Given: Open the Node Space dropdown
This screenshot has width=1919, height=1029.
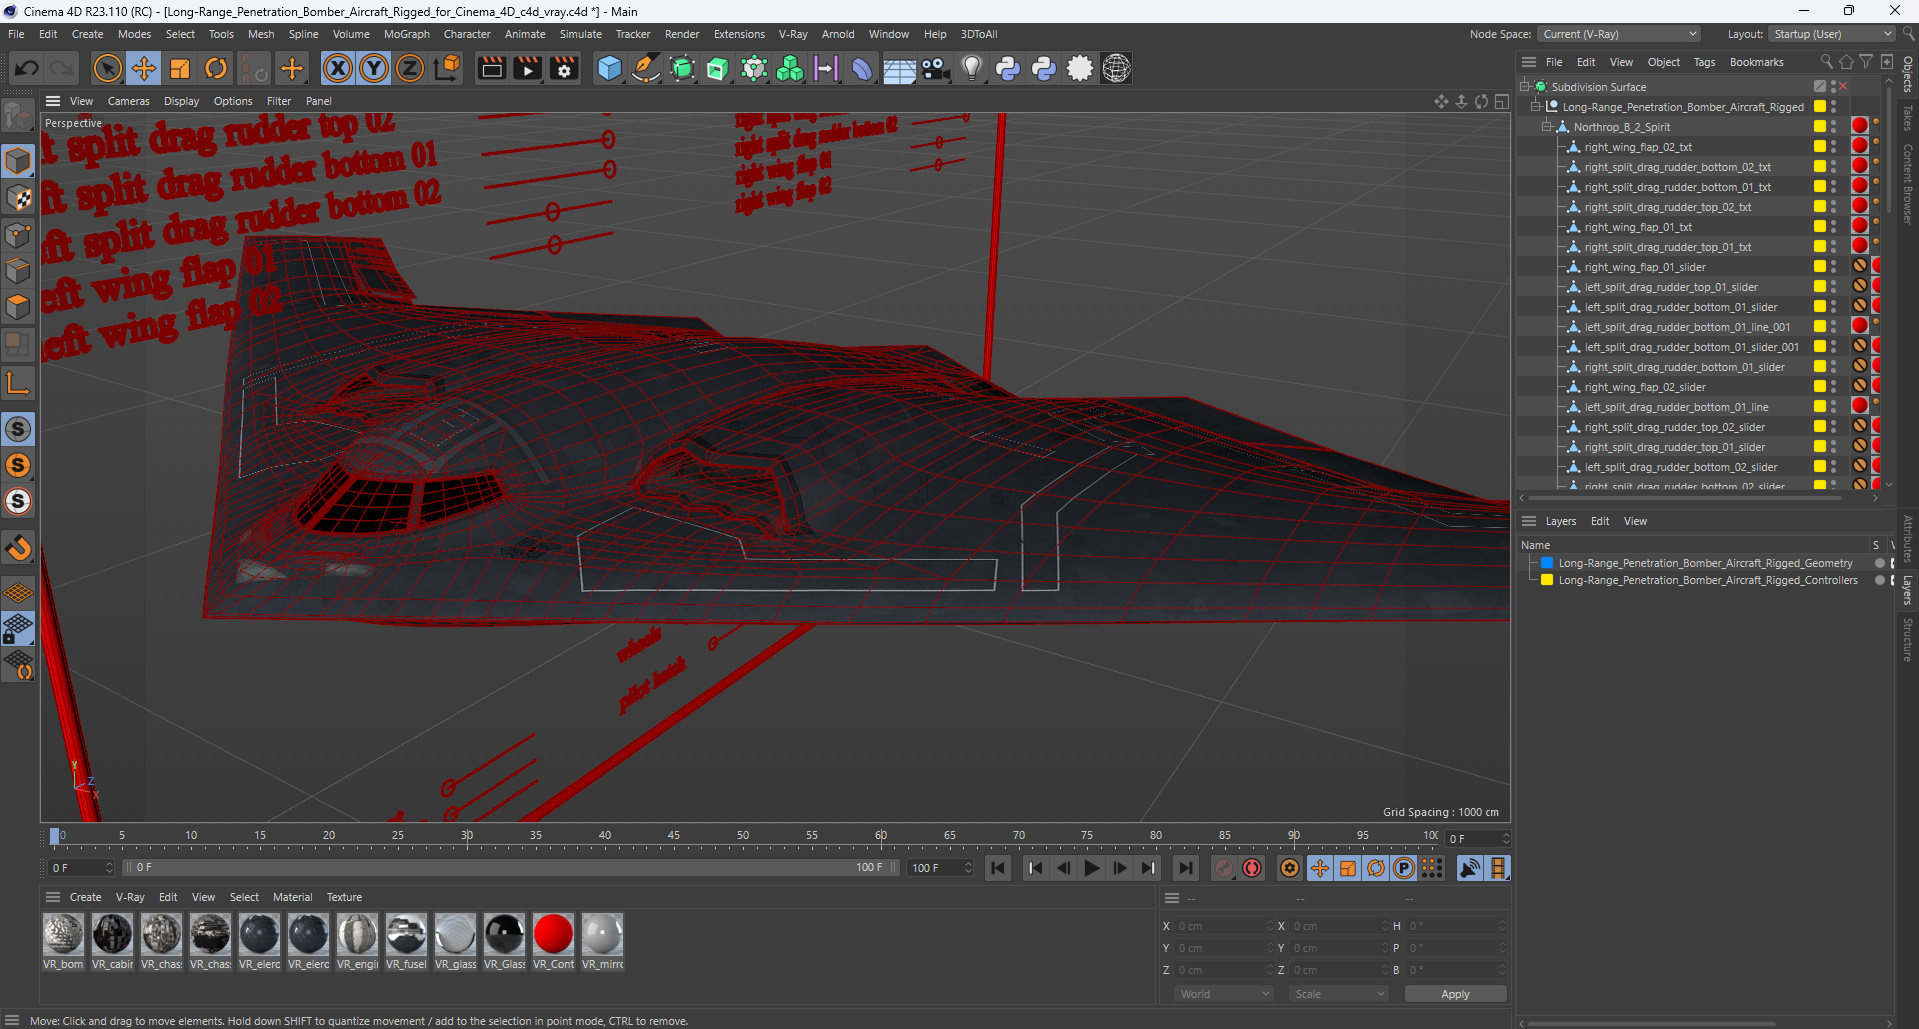Looking at the screenshot, I should 1618,34.
